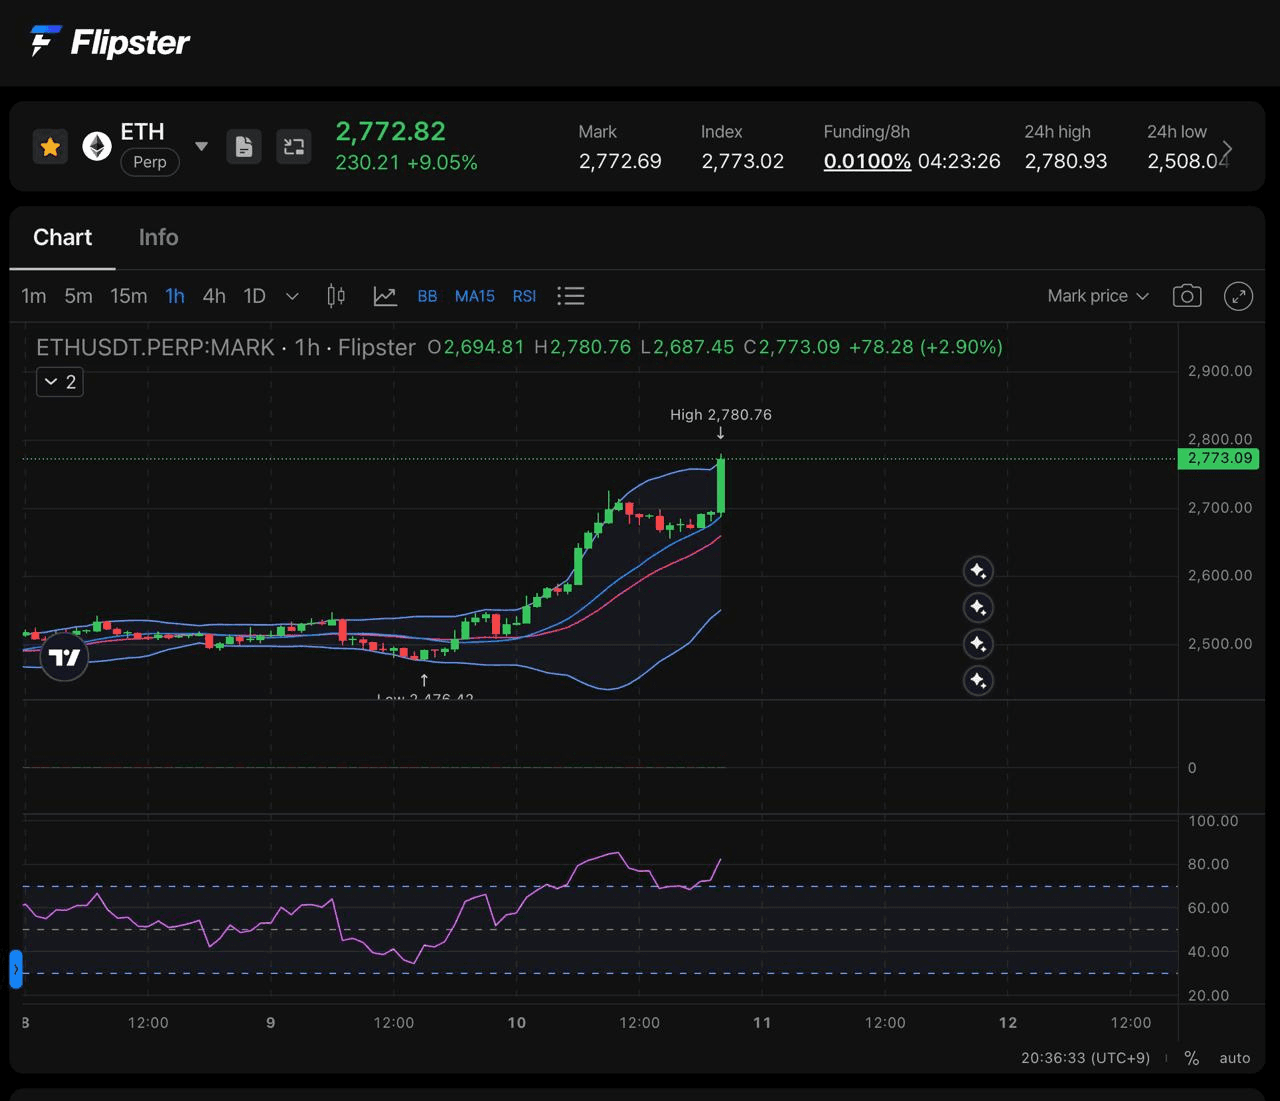Viewport: 1280px width, 1101px height.
Task: Open the Mark price dropdown
Action: (1098, 296)
